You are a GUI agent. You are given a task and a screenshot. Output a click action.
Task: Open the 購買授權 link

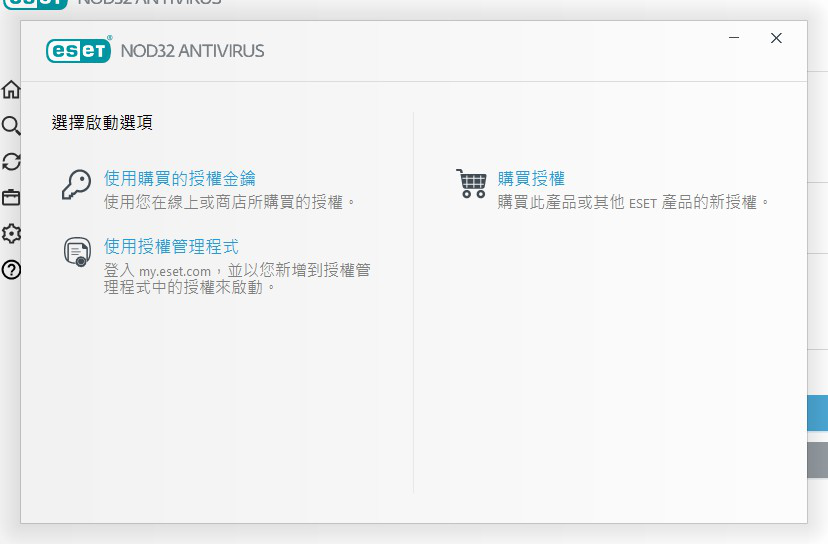[x=531, y=178]
